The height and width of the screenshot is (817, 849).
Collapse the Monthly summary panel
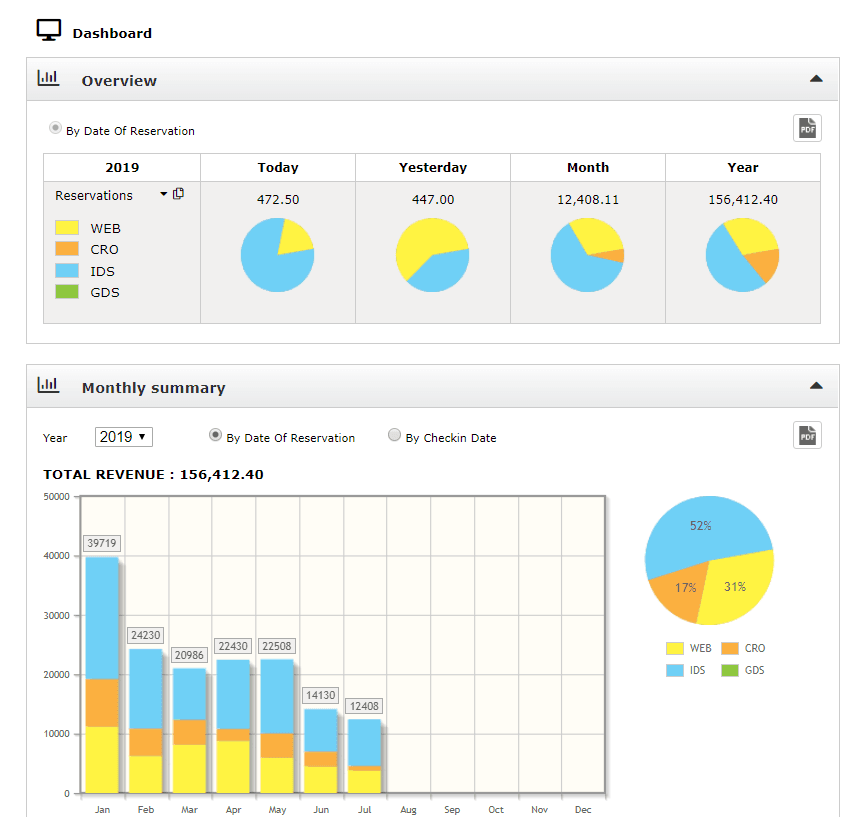click(816, 385)
